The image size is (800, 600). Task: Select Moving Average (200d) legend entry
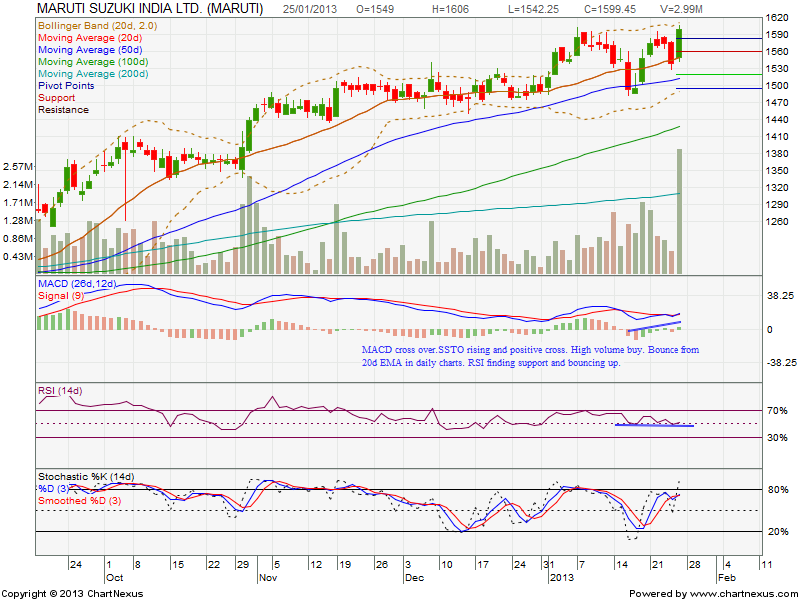93,73
